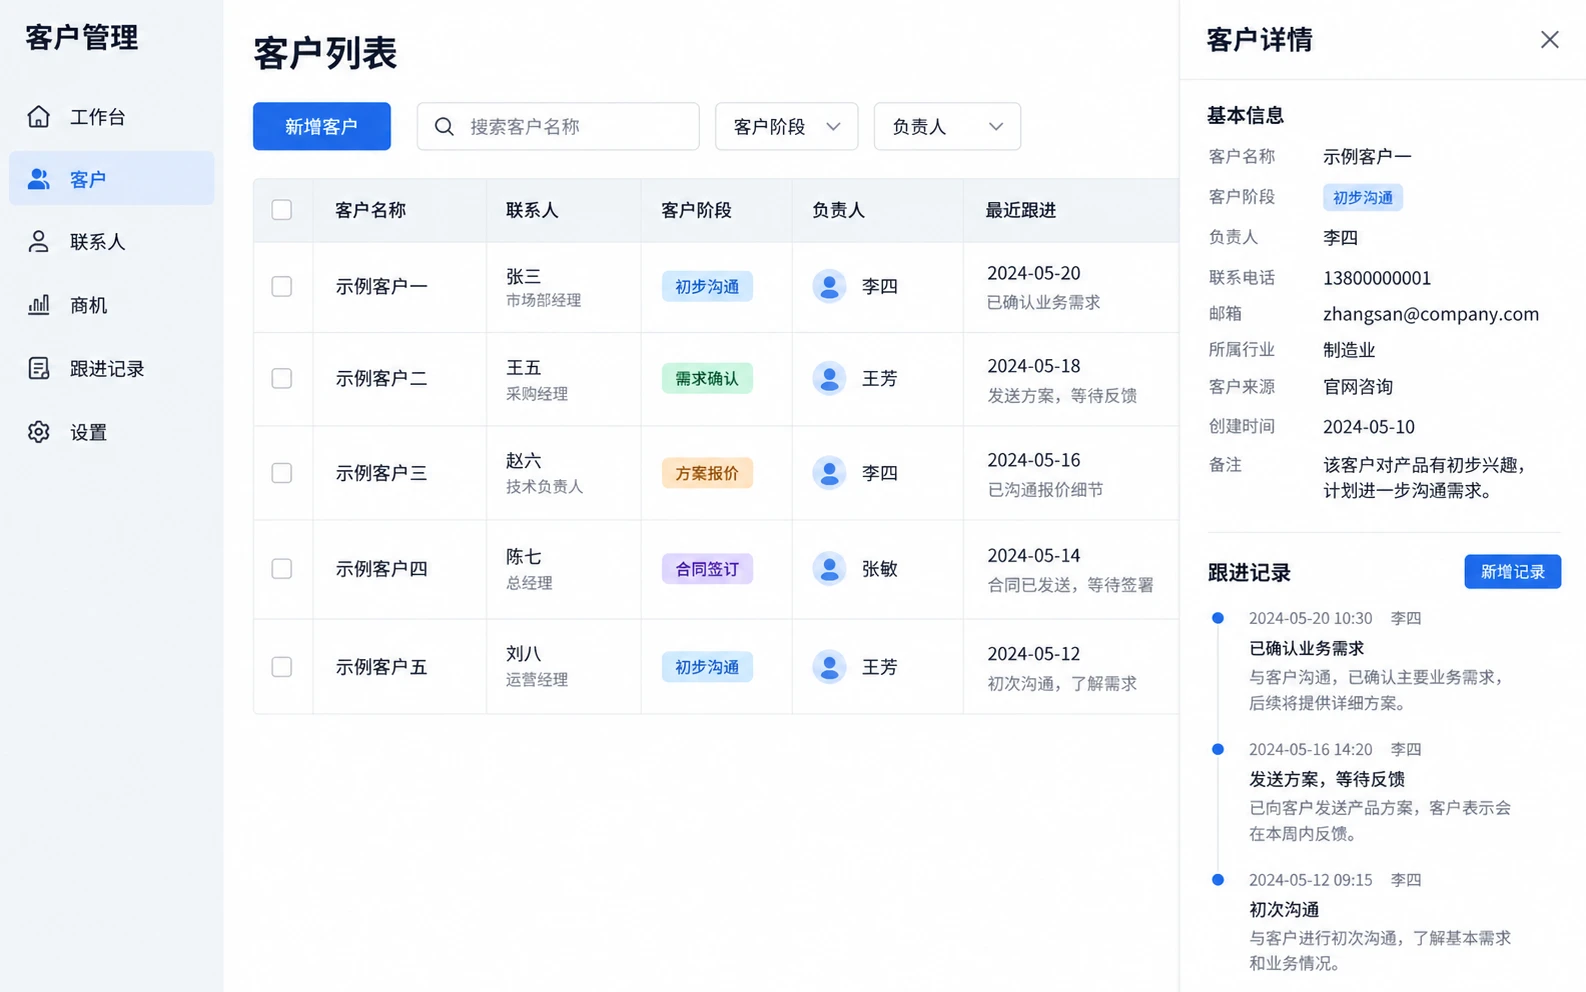Click the gear icon beside 设置

38,432
